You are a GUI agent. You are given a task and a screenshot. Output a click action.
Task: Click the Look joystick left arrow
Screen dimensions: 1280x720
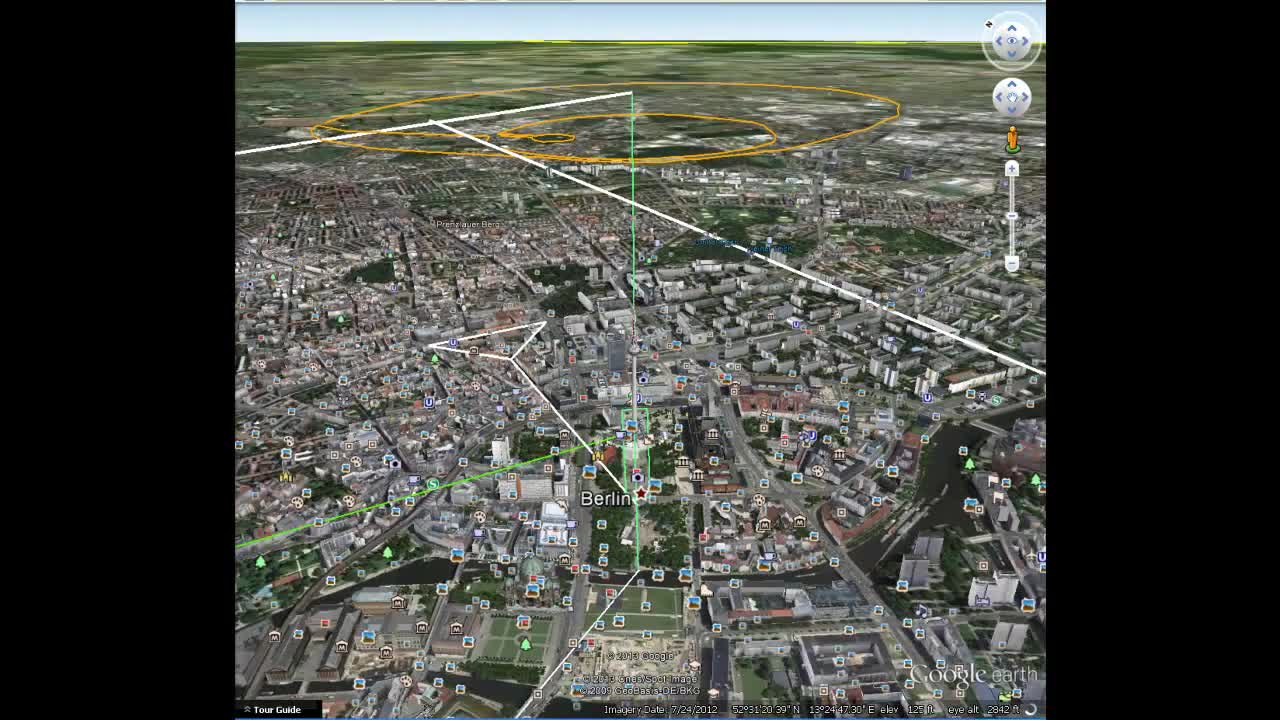pyautogui.click(x=998, y=41)
